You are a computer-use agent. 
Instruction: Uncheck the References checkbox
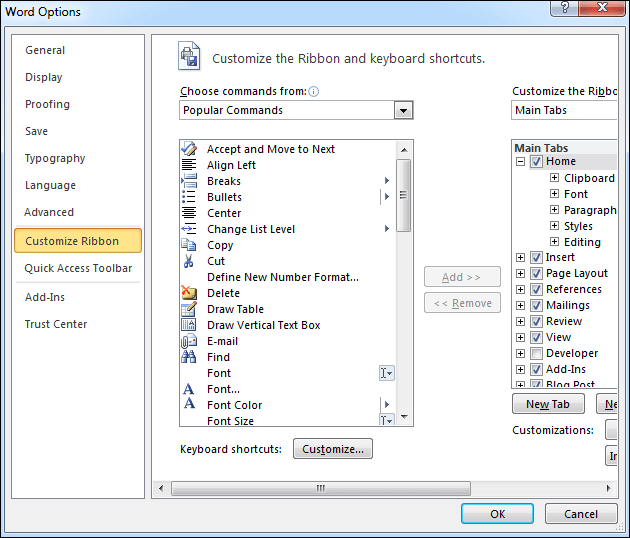(x=536, y=289)
